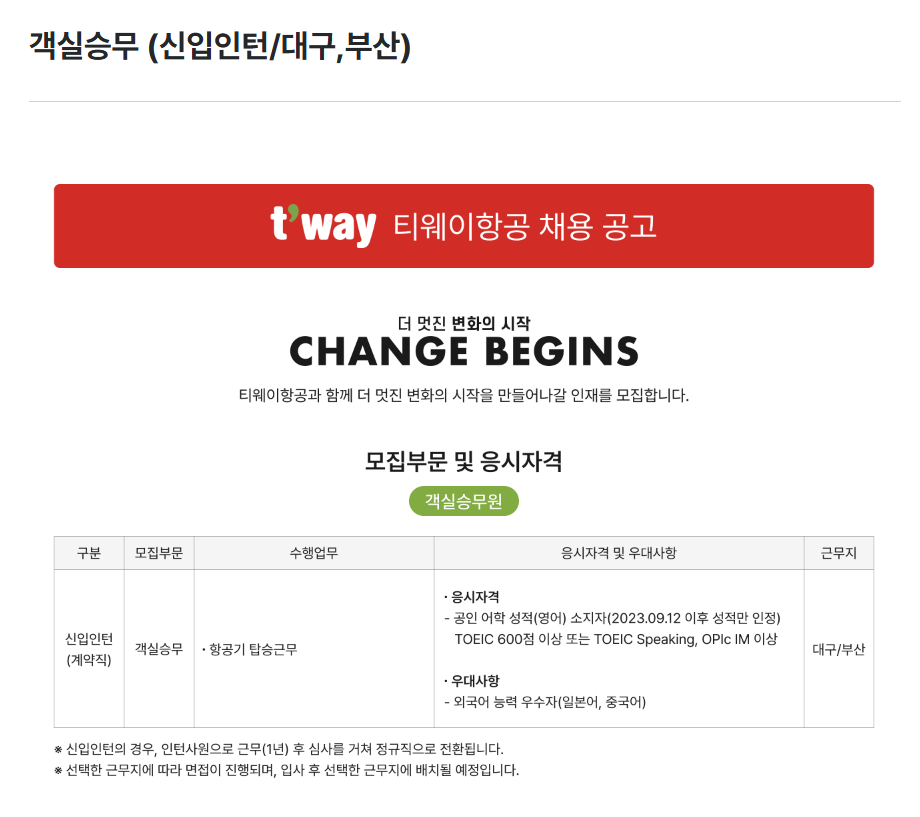The height and width of the screenshot is (817, 920).
Task: Click the 응시자격 및 우대사항 column header
Action: click(x=619, y=553)
